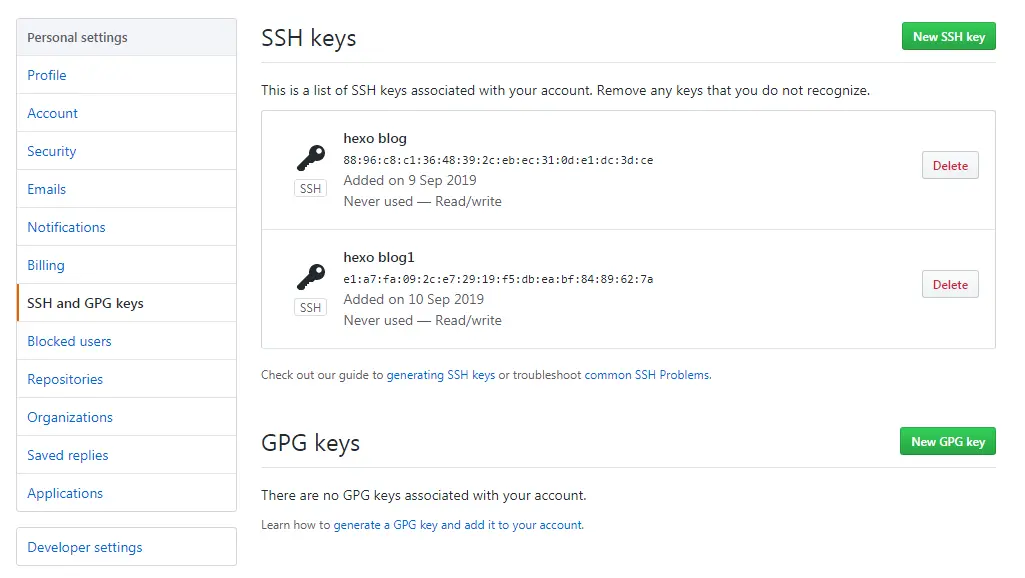The image size is (1025, 578).
Task: Open the Profile settings page
Action: coord(47,75)
